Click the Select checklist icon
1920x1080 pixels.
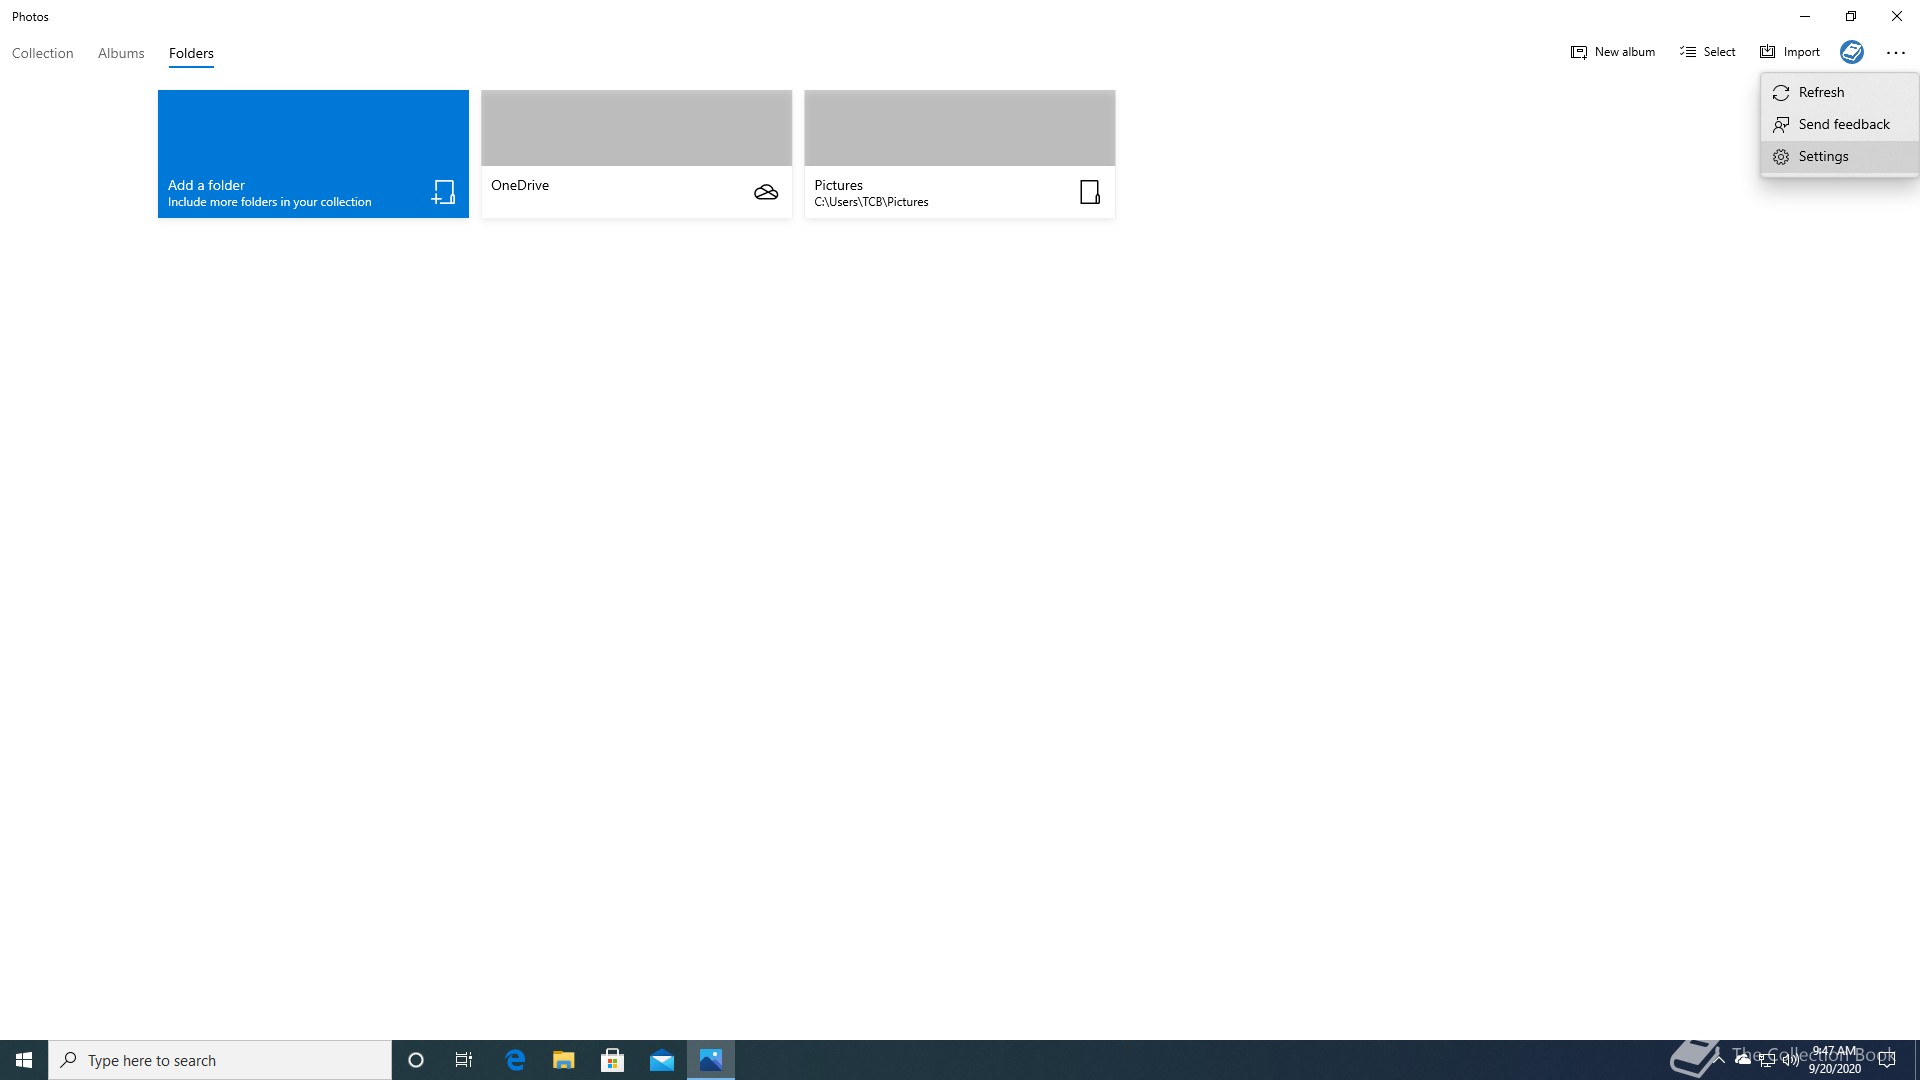(x=1688, y=52)
